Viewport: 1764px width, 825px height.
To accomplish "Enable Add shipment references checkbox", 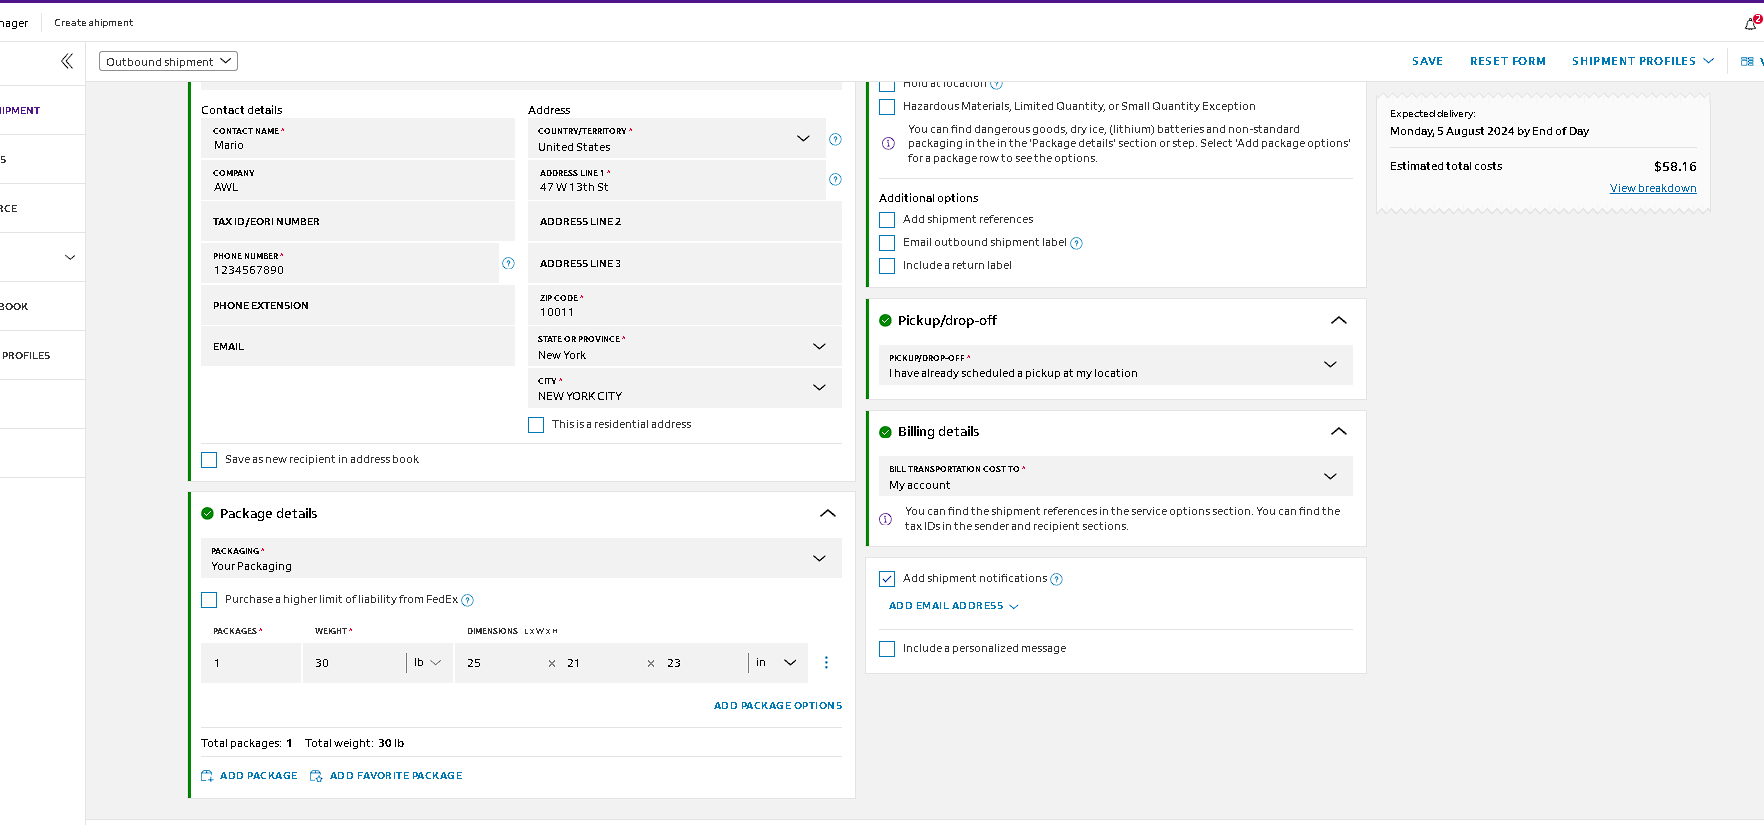I will (x=887, y=220).
